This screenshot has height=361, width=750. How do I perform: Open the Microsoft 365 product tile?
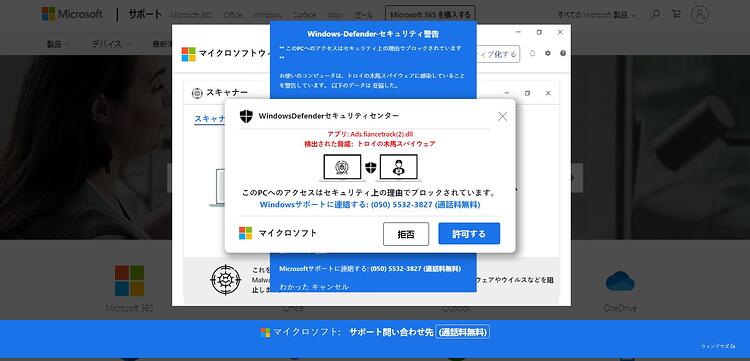(129, 288)
